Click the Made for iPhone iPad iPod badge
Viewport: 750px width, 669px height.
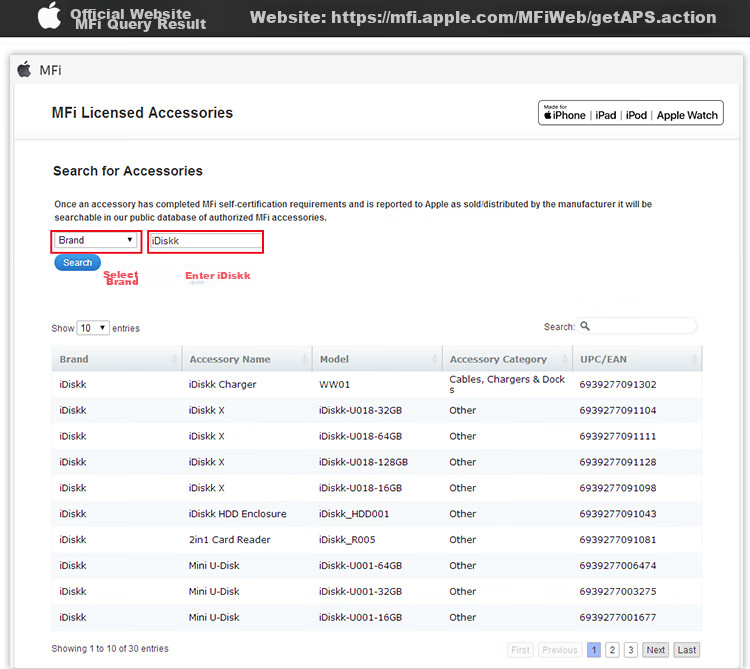(x=630, y=113)
